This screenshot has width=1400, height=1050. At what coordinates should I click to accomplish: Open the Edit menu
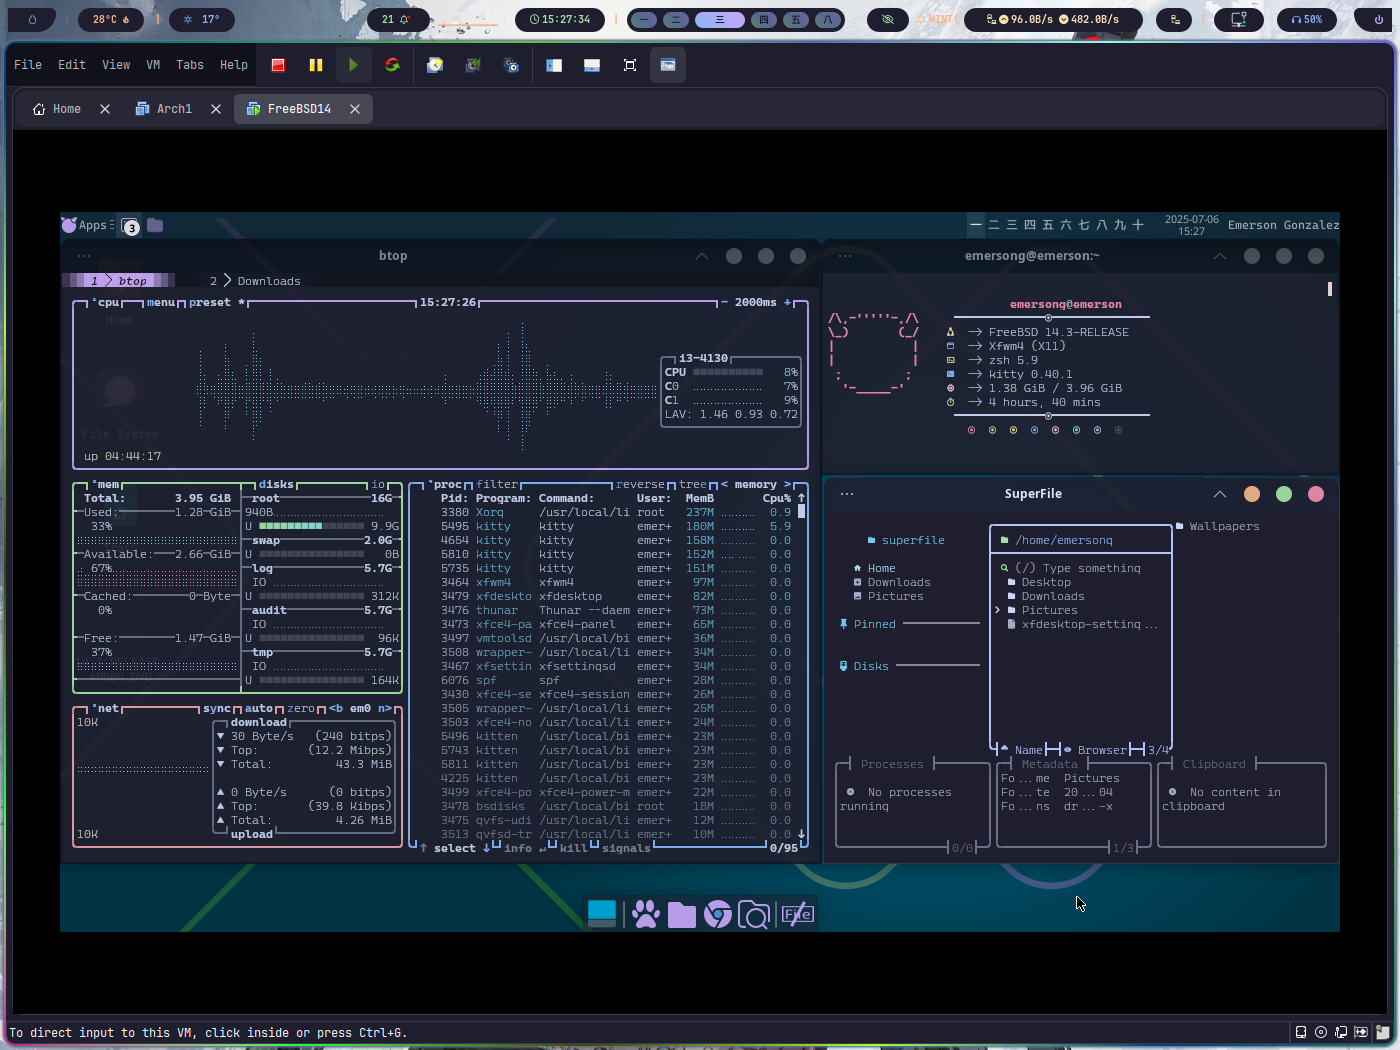point(72,65)
